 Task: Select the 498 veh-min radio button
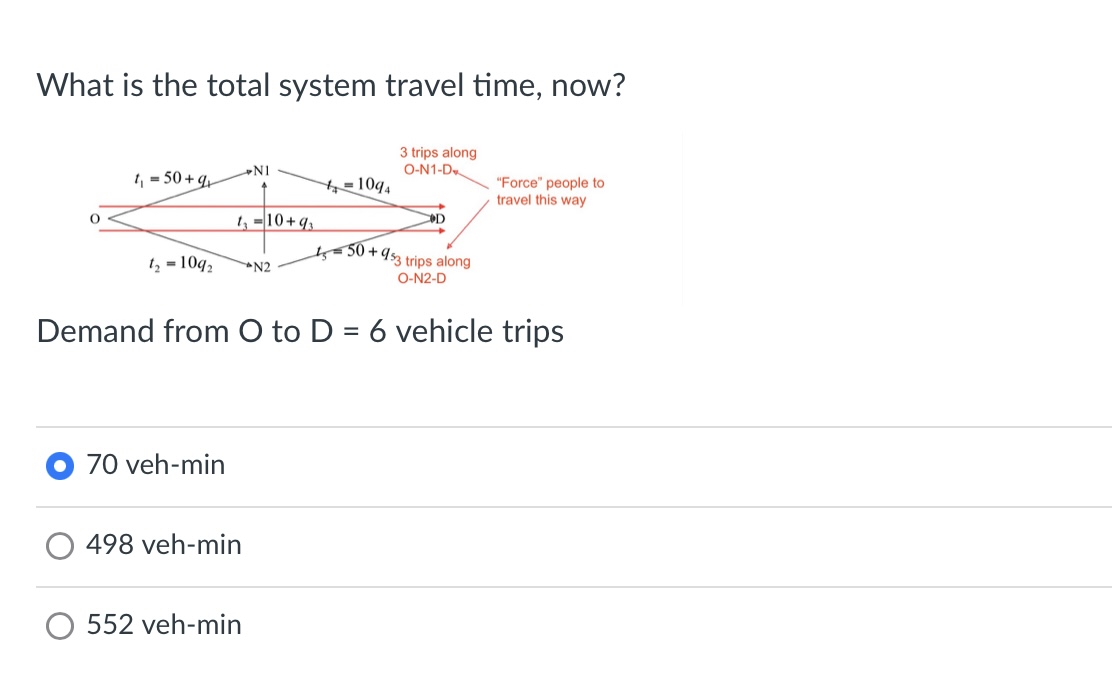(60, 545)
